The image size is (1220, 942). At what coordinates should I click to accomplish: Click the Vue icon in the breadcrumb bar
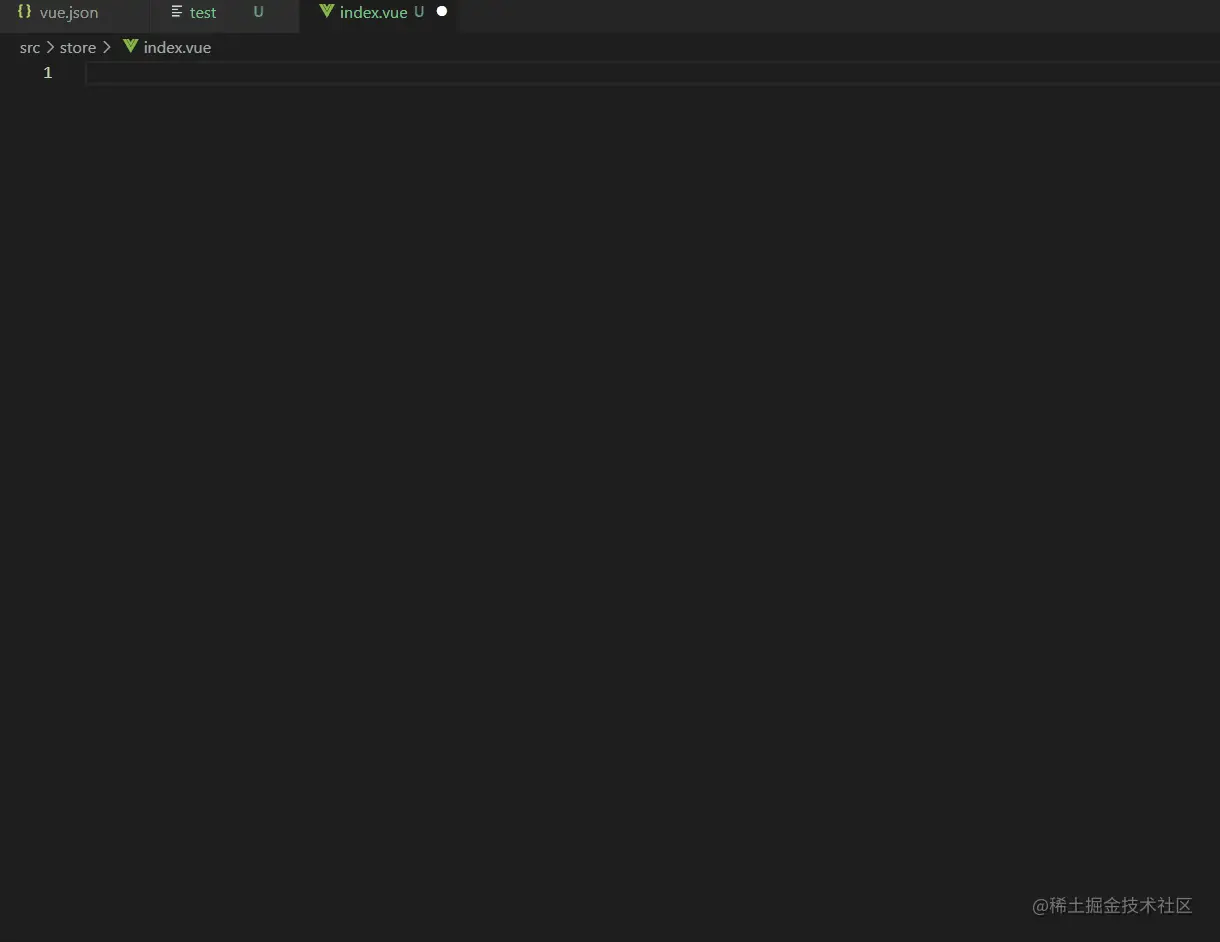[x=130, y=46]
